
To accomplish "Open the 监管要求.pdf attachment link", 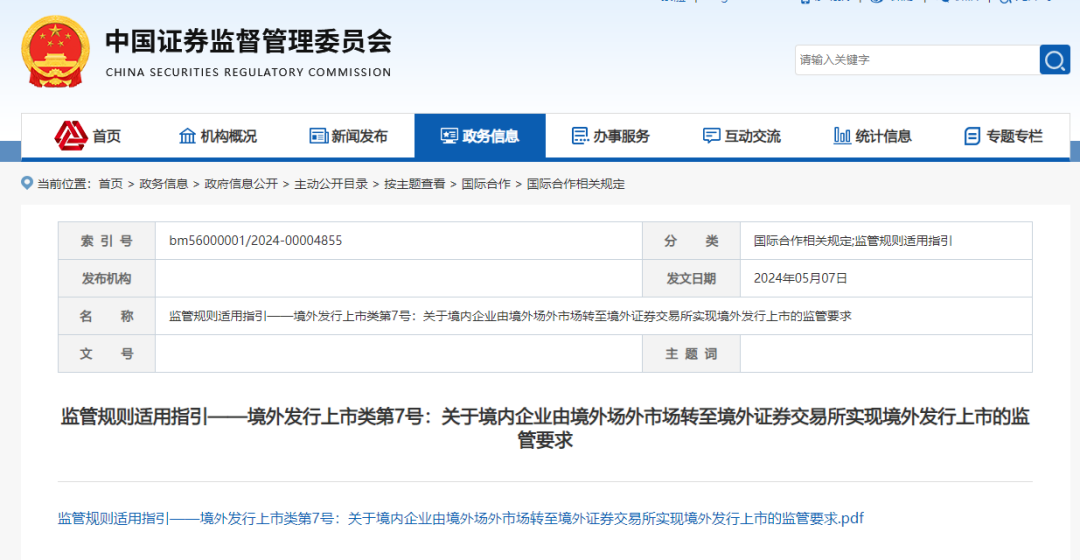I will [461, 519].
